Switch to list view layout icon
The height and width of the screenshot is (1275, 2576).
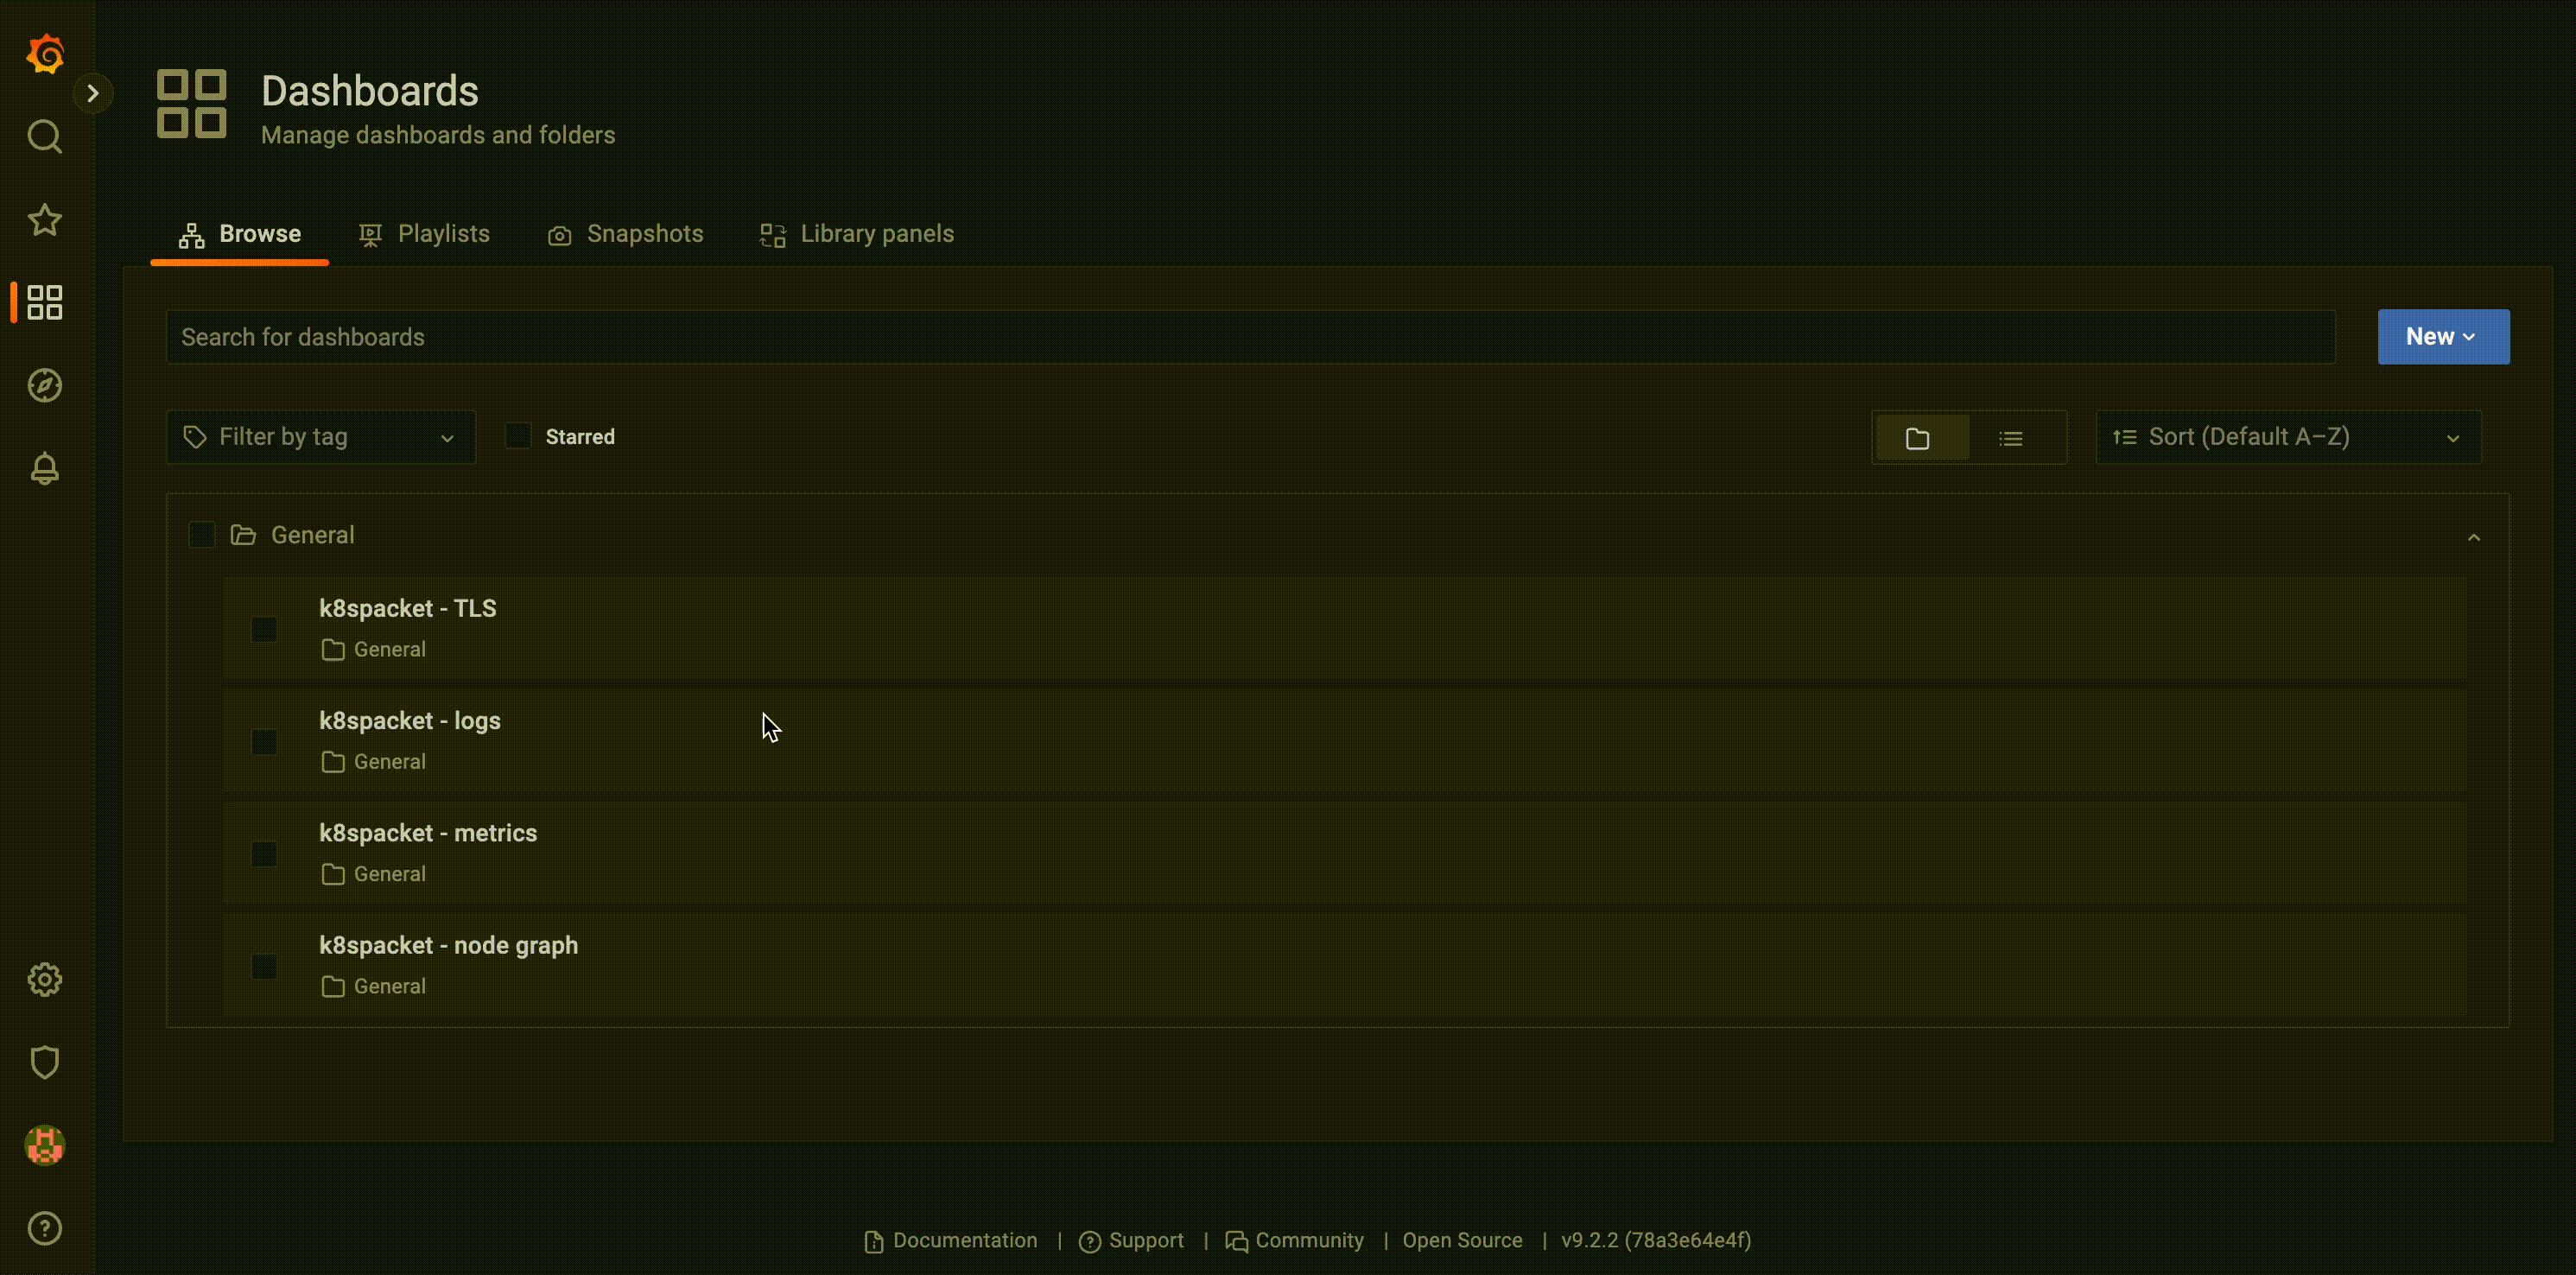2011,438
